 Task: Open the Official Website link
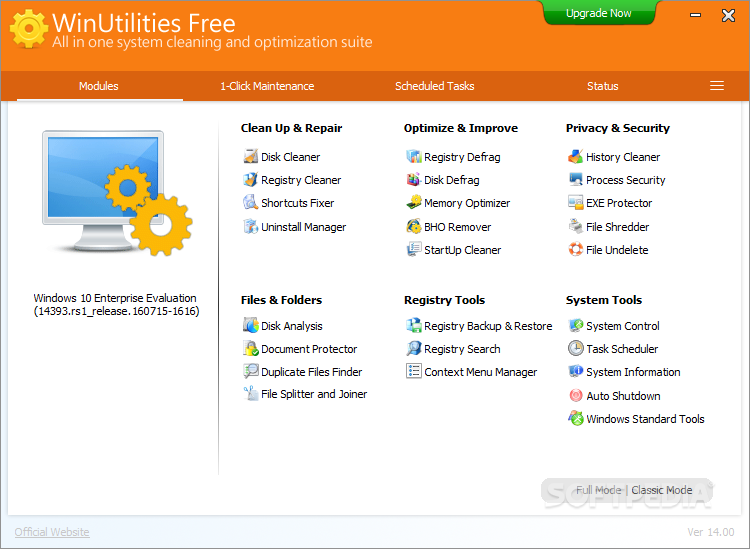(x=52, y=532)
